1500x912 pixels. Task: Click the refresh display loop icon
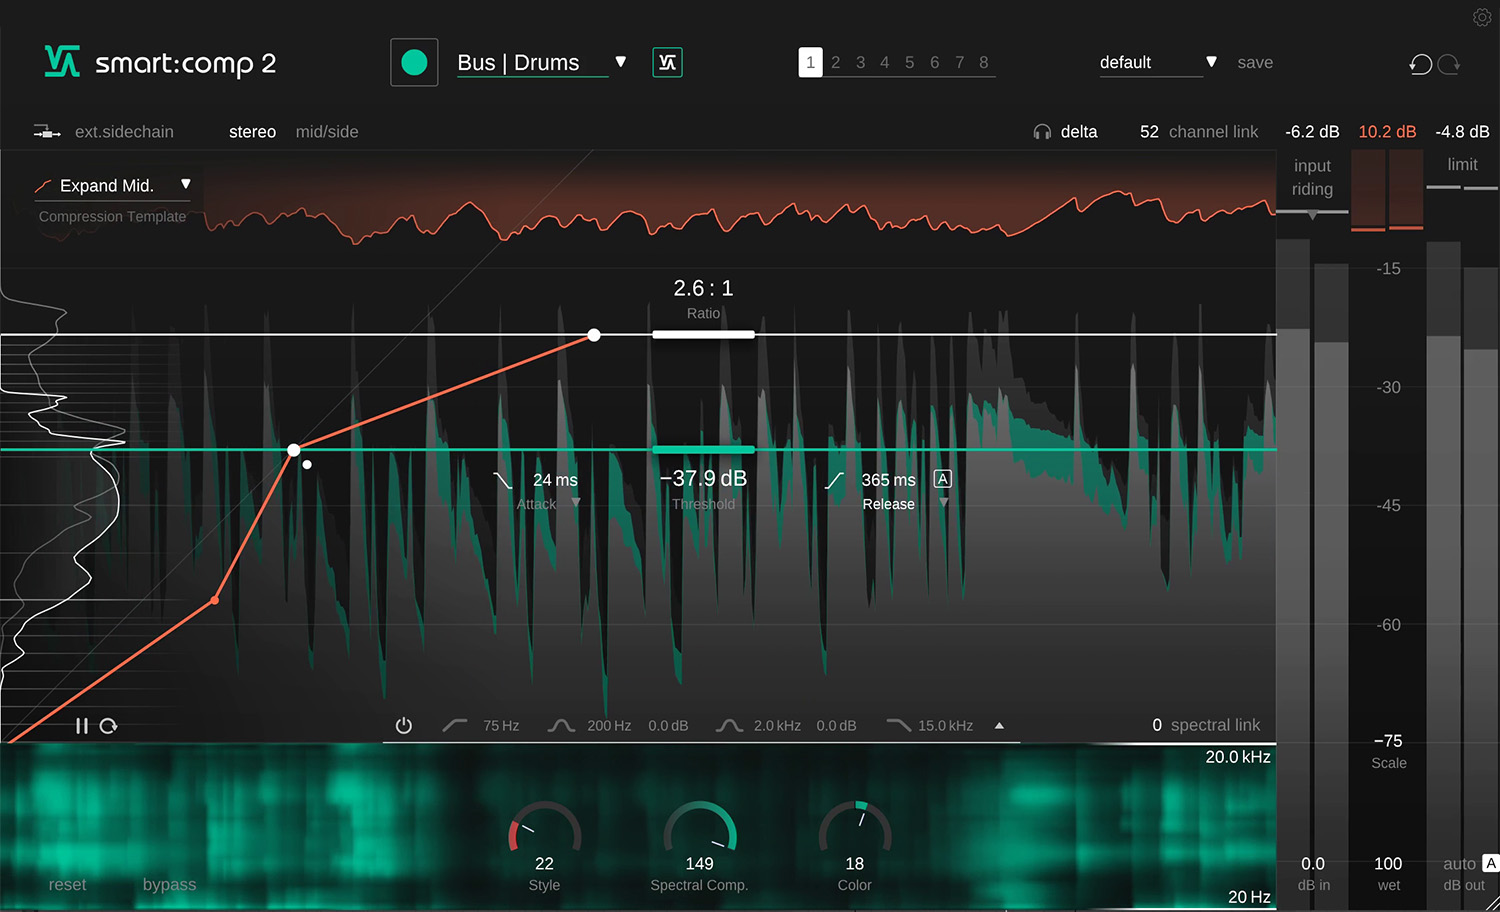(x=108, y=726)
